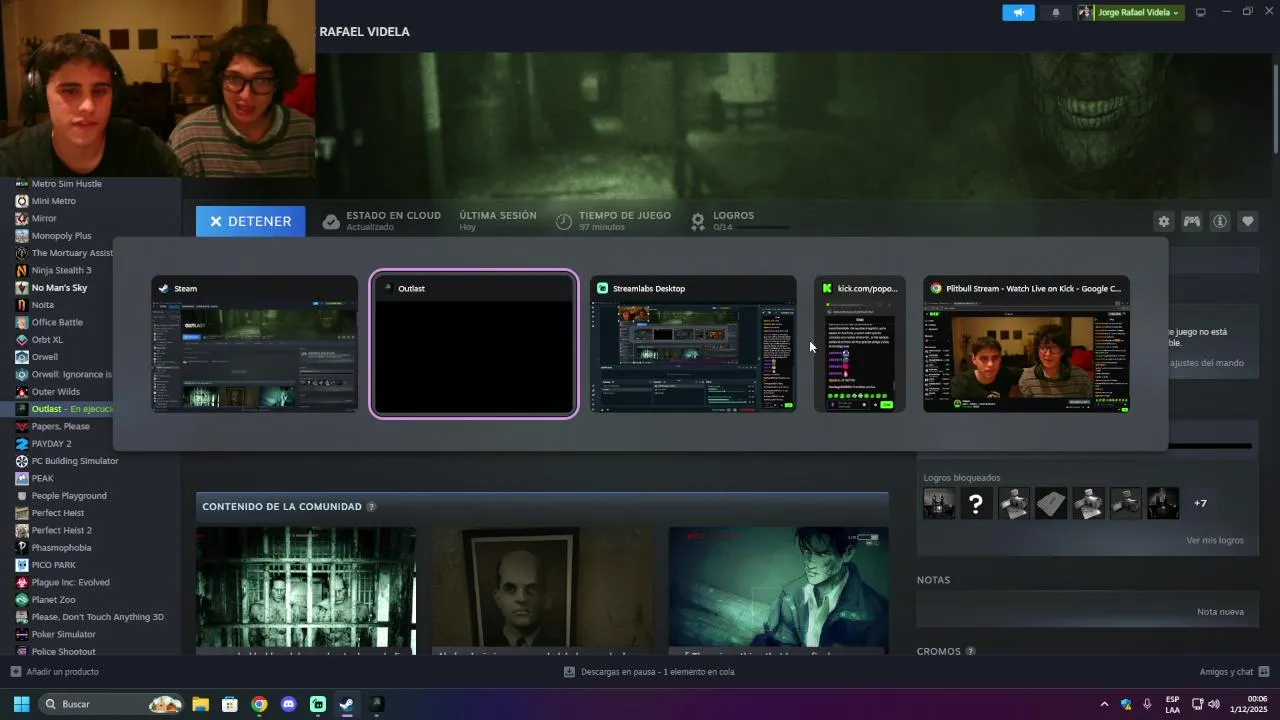Click the Mirror game icon

tap(22, 218)
